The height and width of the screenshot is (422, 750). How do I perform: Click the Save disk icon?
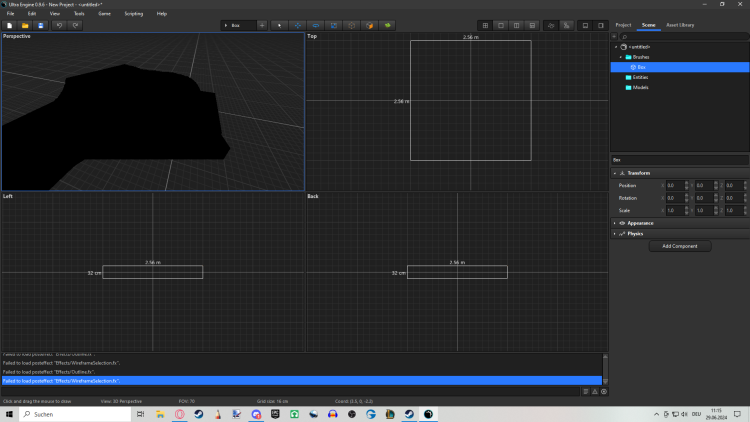[41, 25]
